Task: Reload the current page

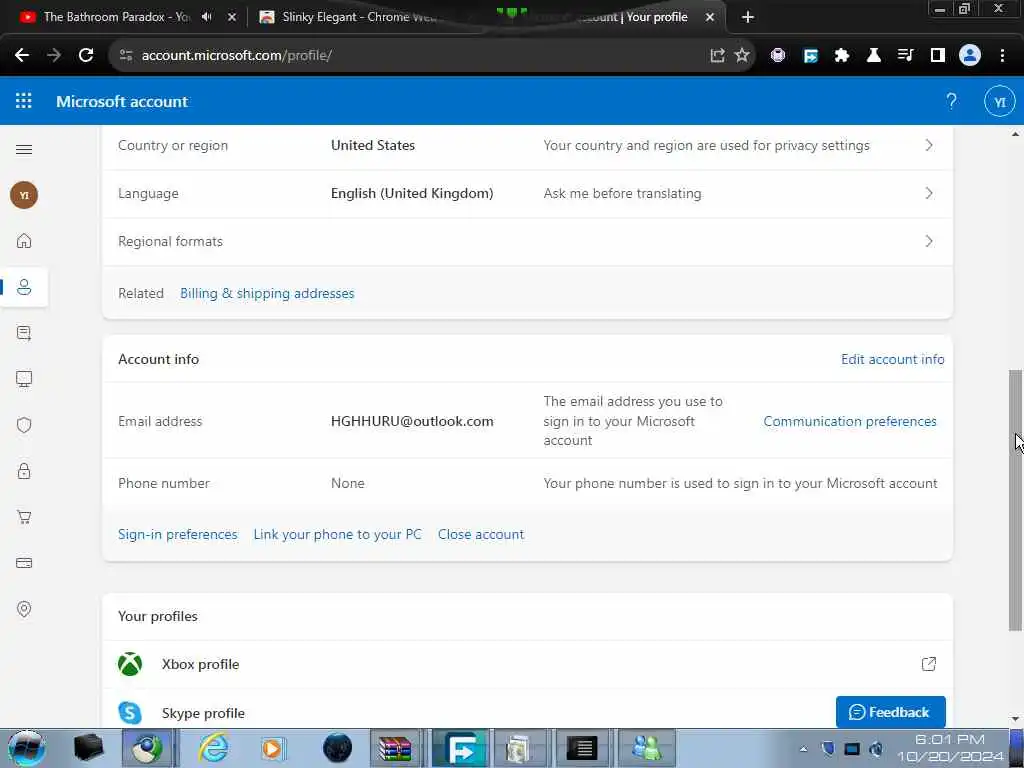Action: (x=86, y=56)
